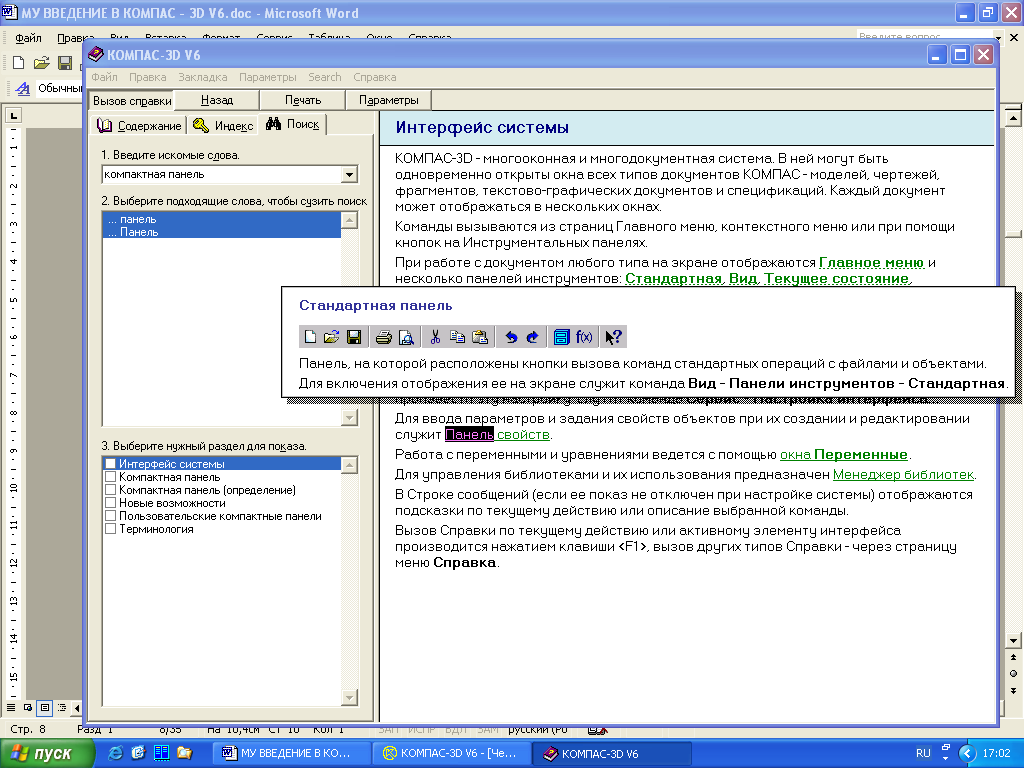
Task: Follow the Главное меню link
Action: coord(871,263)
